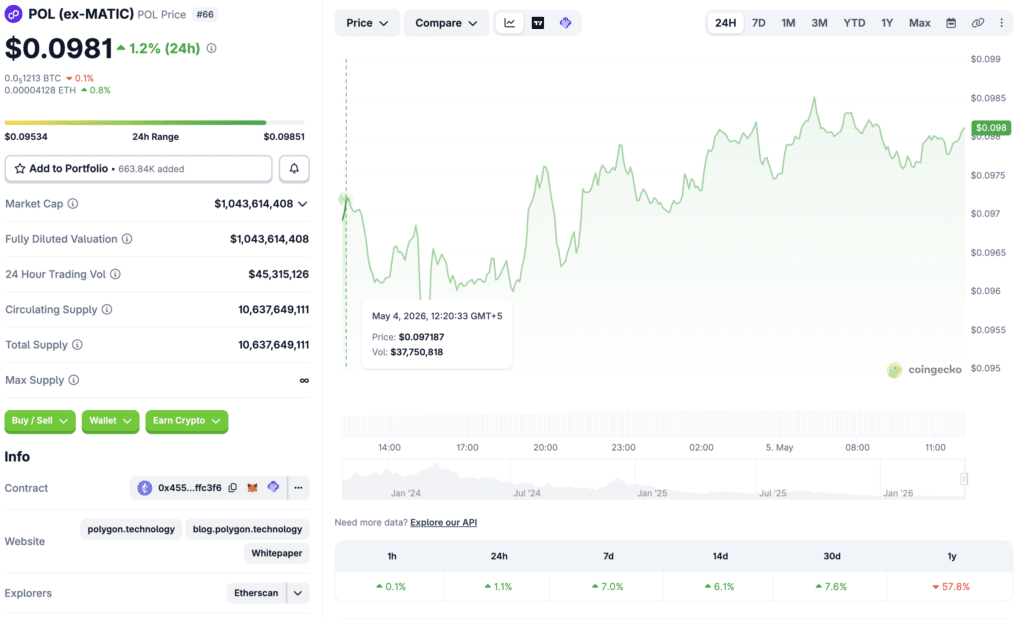This screenshot has width=1024, height=619.
Task: Click the purple chart mode icon
Action: 566,23
